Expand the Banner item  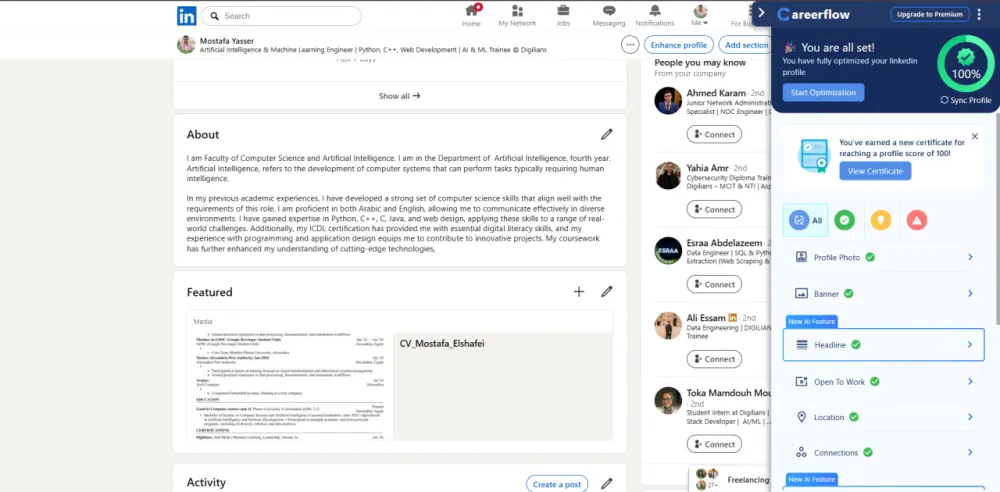tap(883, 294)
